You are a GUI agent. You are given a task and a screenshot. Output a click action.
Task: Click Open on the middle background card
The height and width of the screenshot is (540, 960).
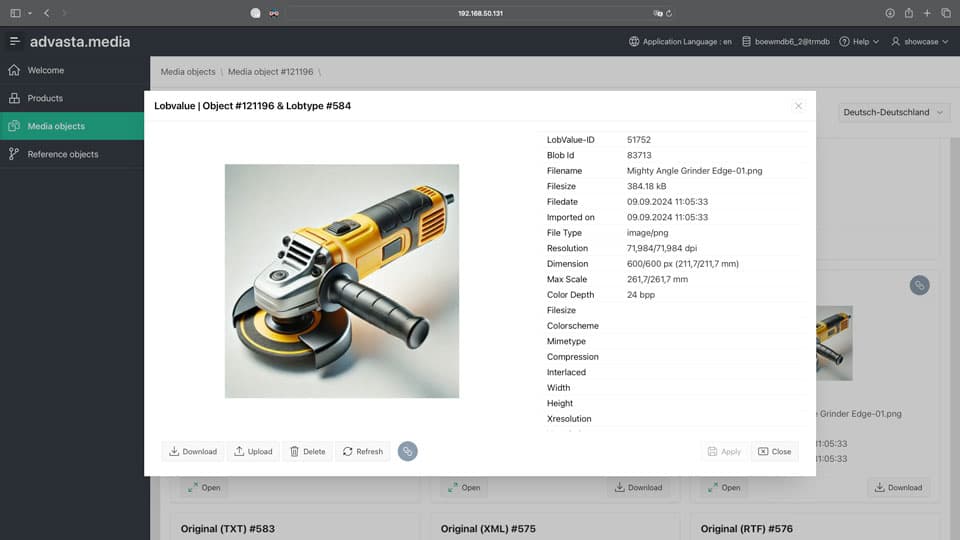[x=464, y=487]
